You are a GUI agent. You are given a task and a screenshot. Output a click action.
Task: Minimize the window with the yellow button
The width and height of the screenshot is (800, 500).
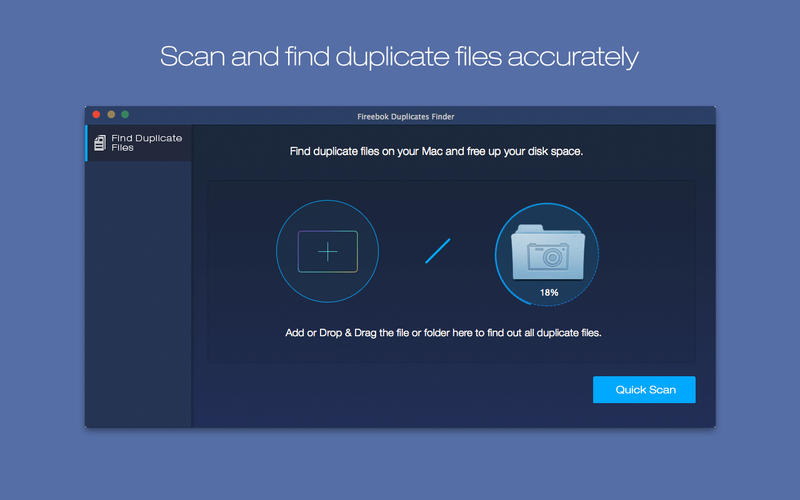click(x=111, y=115)
